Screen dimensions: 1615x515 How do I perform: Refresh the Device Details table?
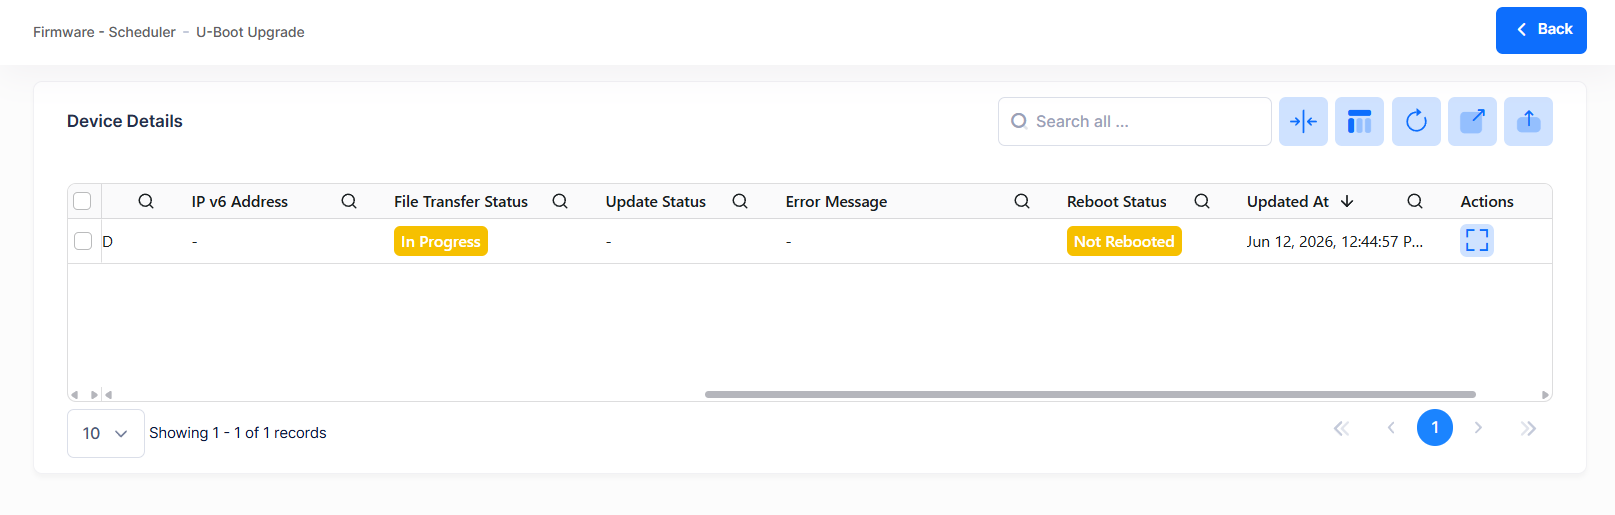coord(1416,122)
